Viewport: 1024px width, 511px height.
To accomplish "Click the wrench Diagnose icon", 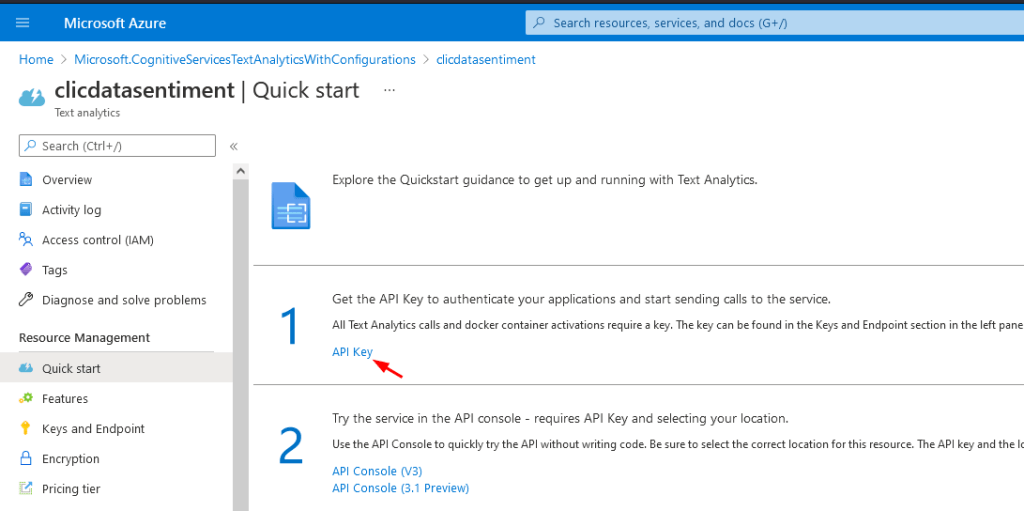I will [x=25, y=300].
